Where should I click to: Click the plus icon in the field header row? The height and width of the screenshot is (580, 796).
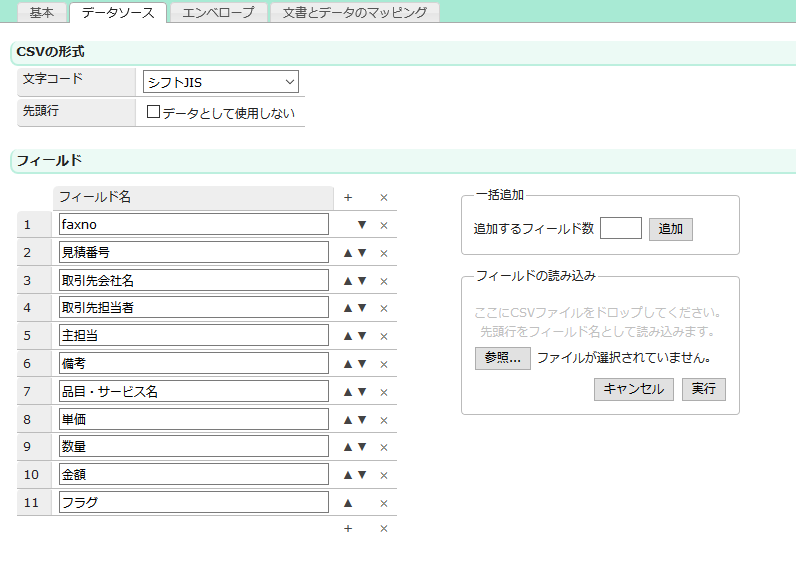click(x=348, y=198)
